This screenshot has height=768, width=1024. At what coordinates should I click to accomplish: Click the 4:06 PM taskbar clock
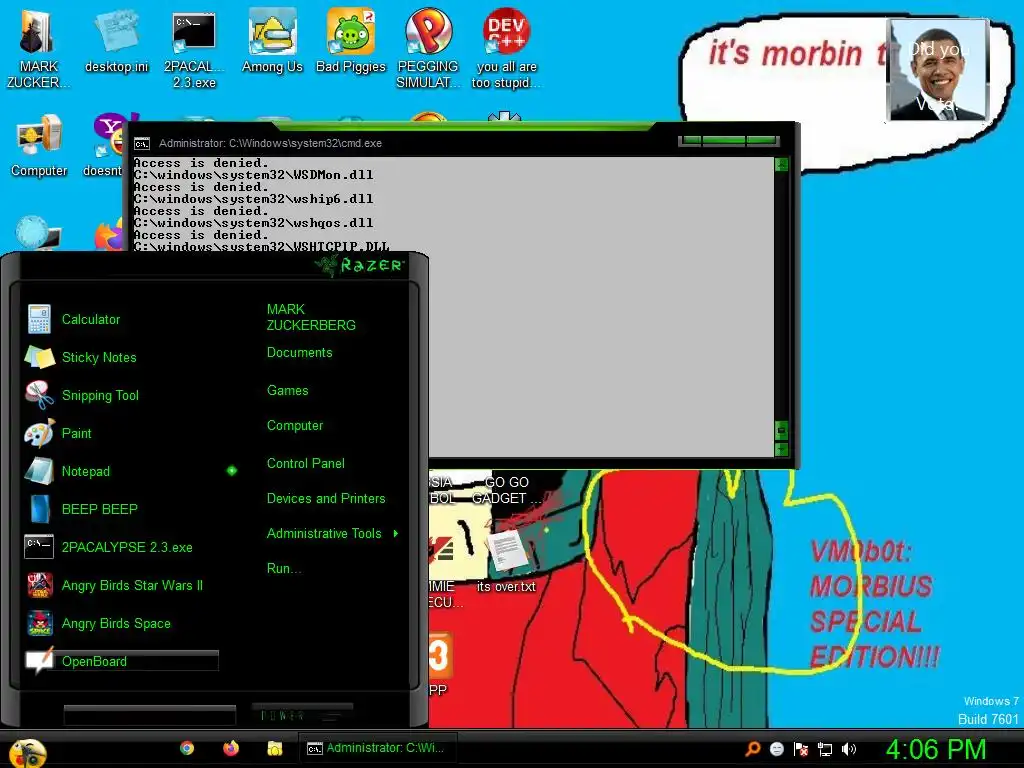click(x=936, y=750)
